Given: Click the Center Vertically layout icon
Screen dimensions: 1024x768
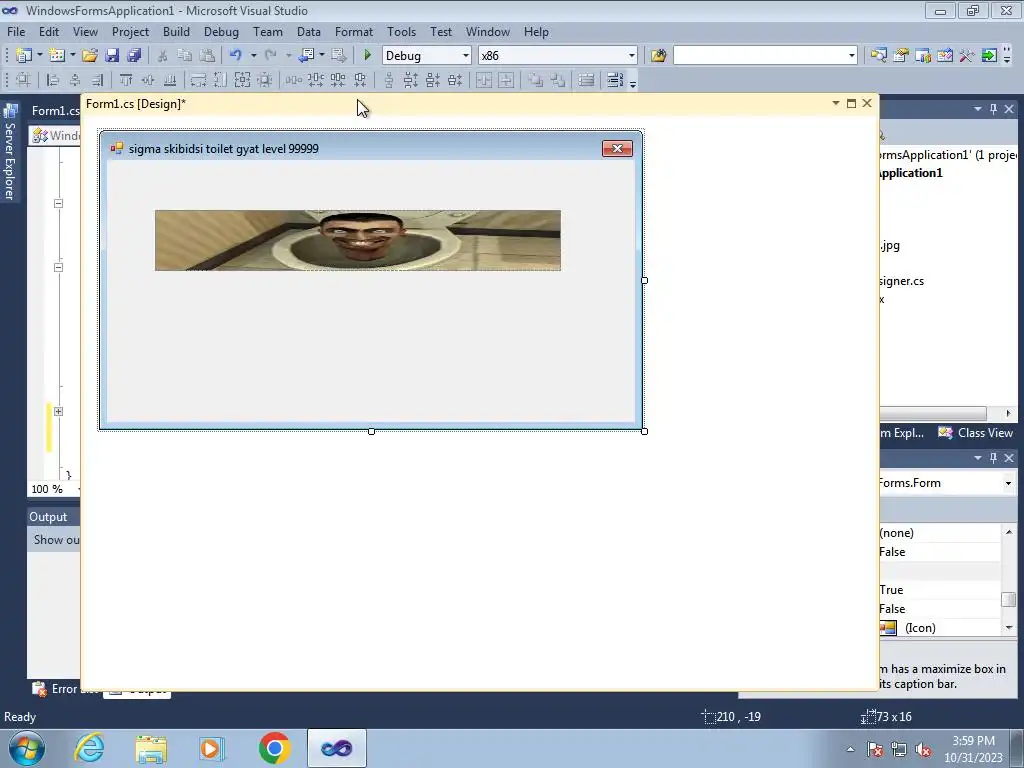Looking at the screenshot, I should point(506,80).
